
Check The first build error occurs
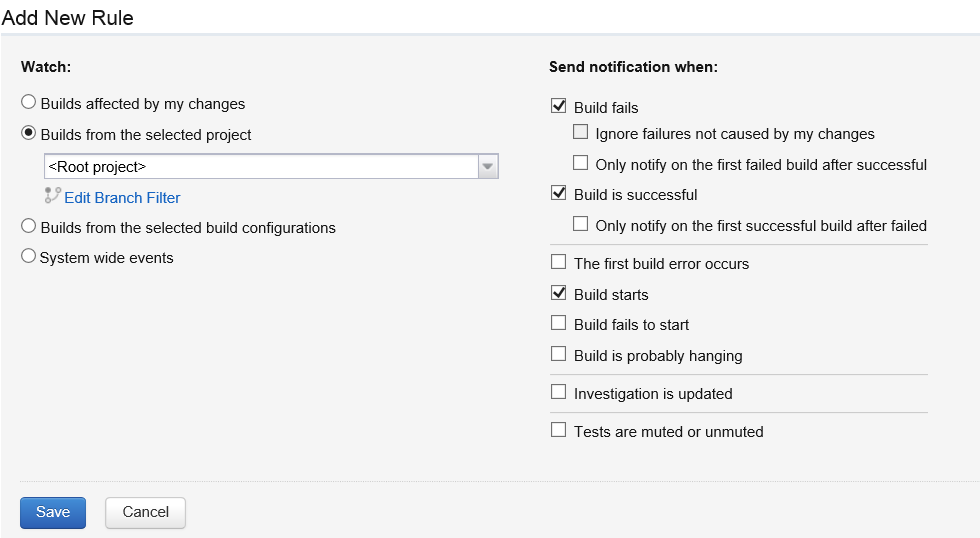pos(558,262)
